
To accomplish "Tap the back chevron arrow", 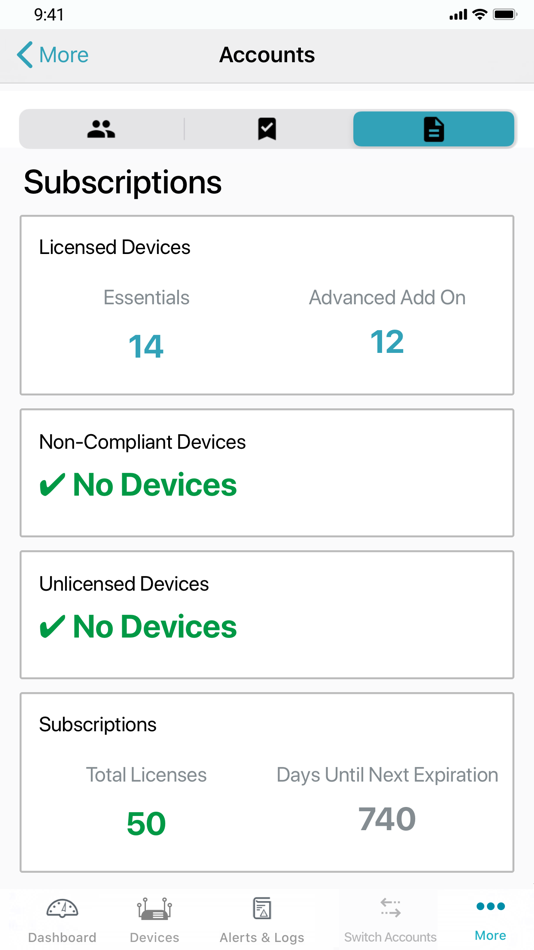I will click(24, 55).
